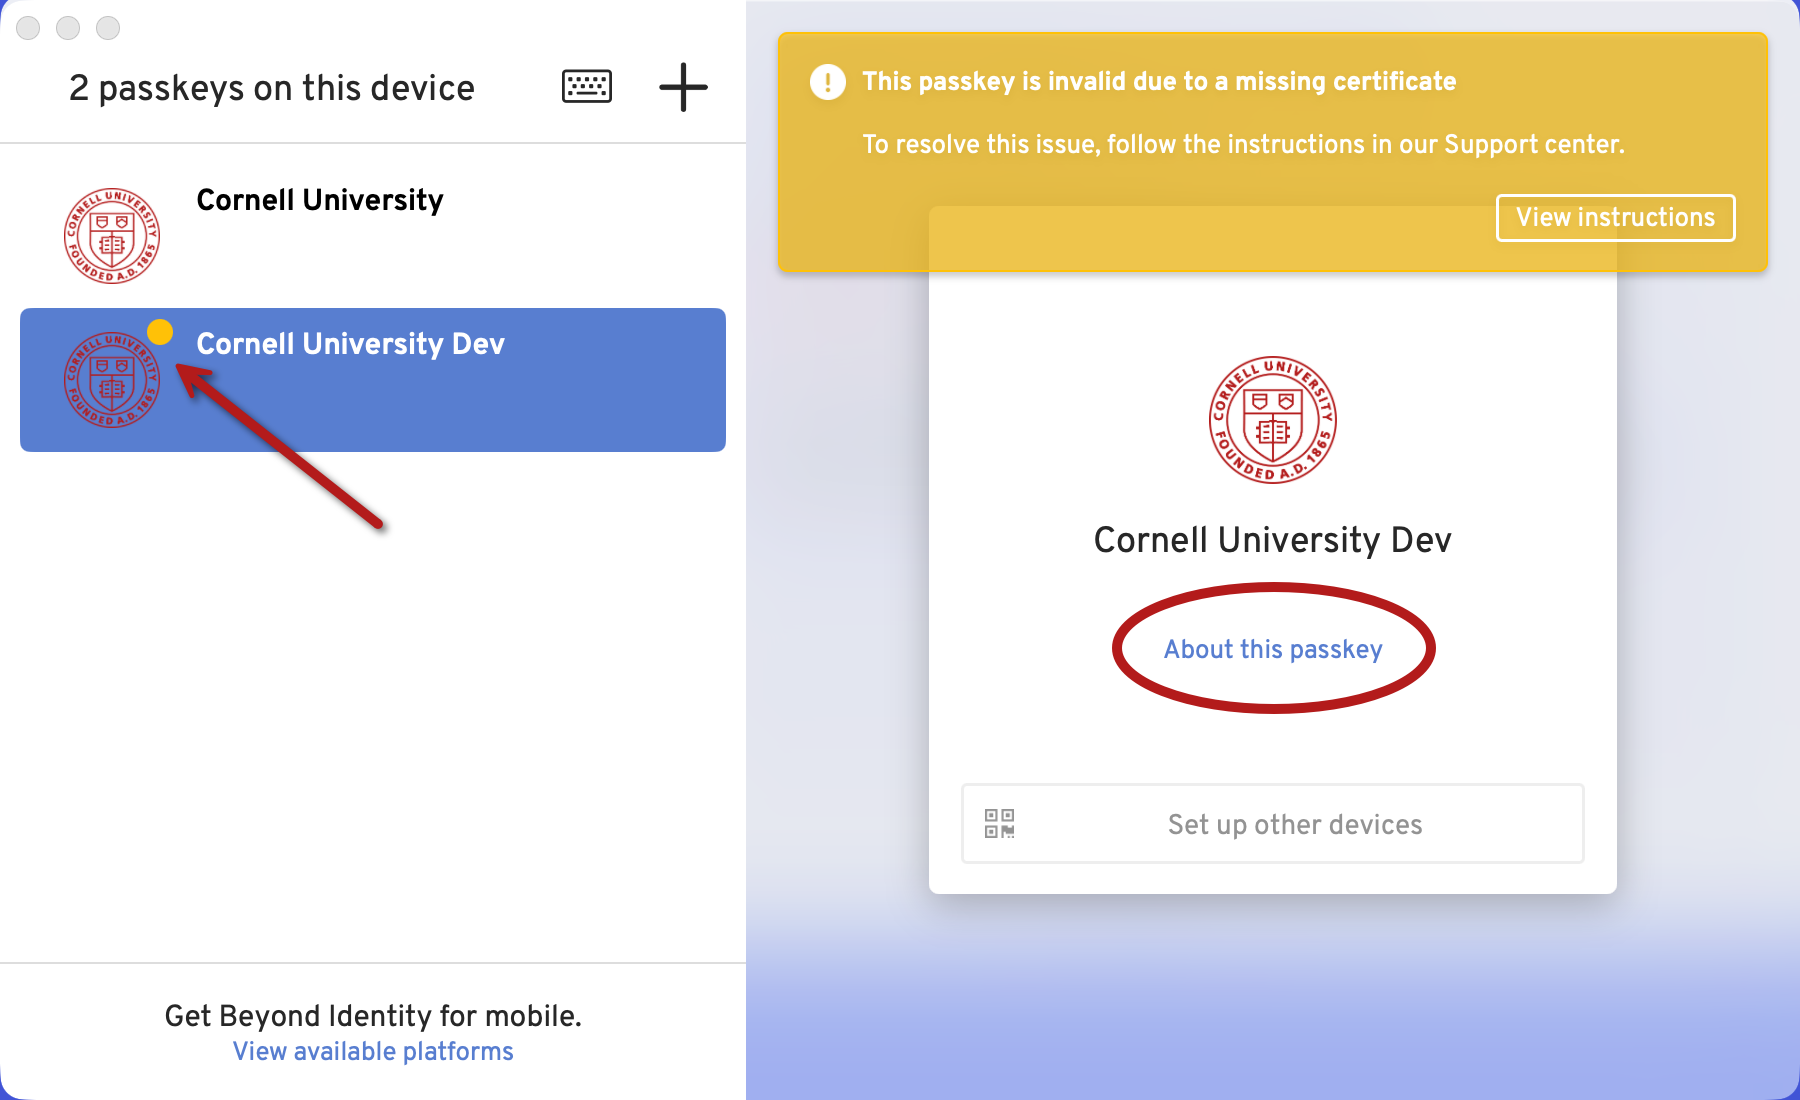The width and height of the screenshot is (1800, 1100).
Task: Click the keyboard icon in header
Action: (587, 87)
